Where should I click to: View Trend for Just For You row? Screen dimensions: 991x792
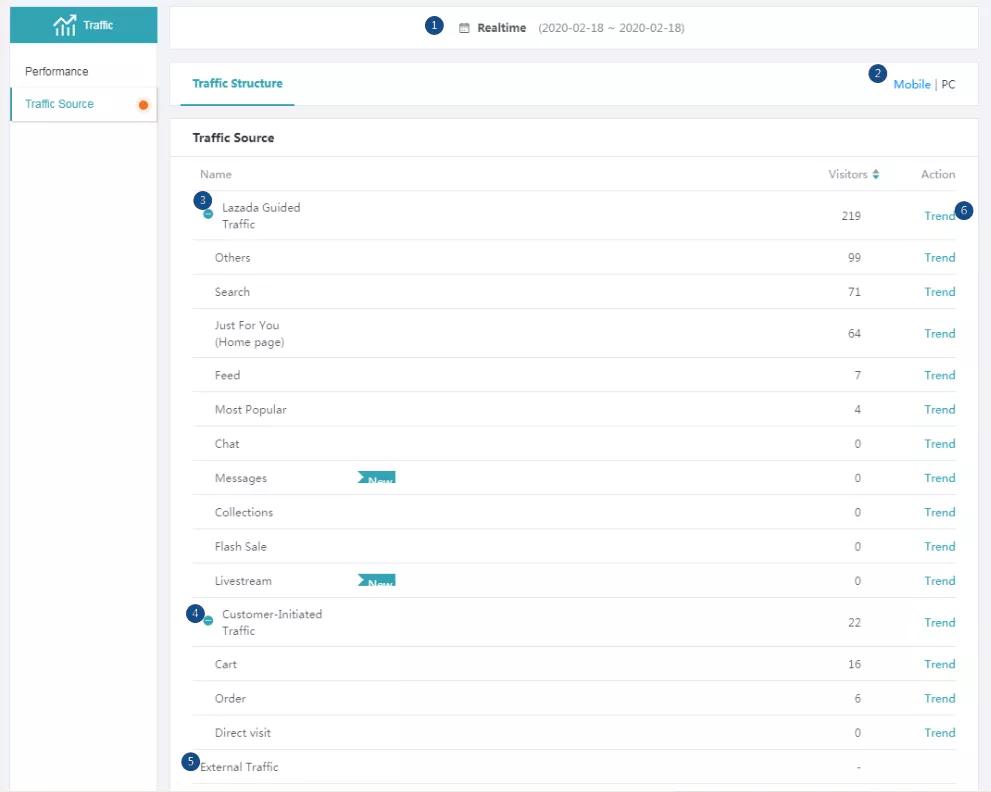pos(939,334)
